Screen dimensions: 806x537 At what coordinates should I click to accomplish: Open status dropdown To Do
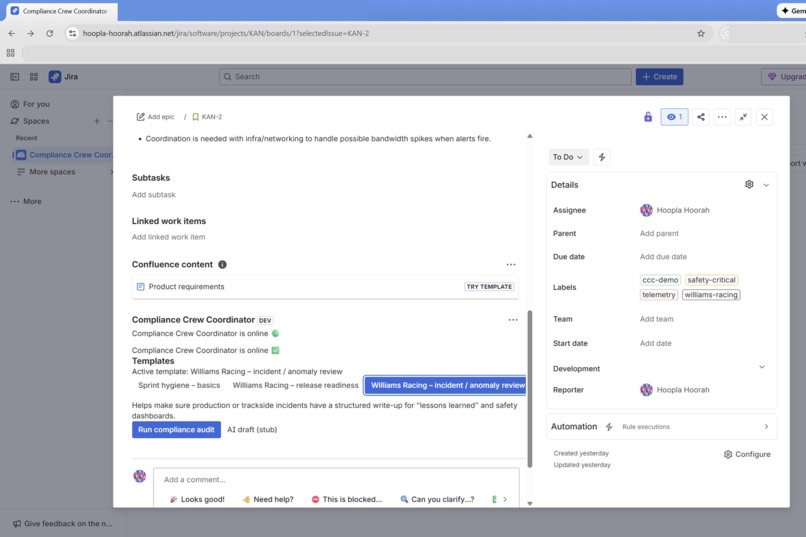click(x=567, y=157)
